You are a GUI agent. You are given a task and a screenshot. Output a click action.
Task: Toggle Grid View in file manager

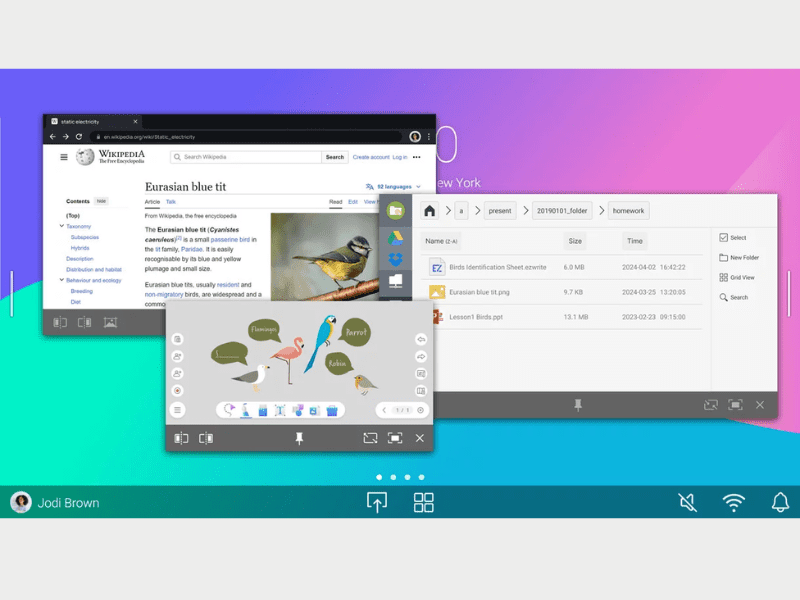click(737, 278)
